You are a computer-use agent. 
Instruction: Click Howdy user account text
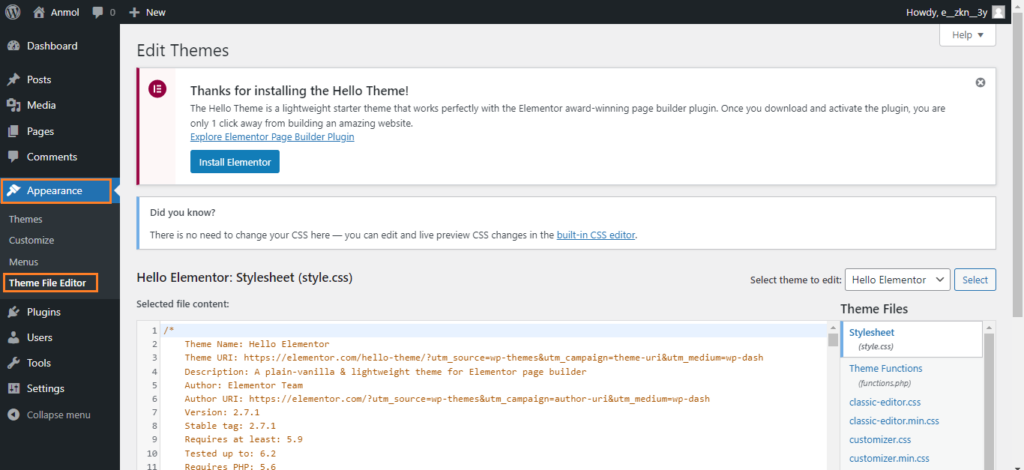946,12
